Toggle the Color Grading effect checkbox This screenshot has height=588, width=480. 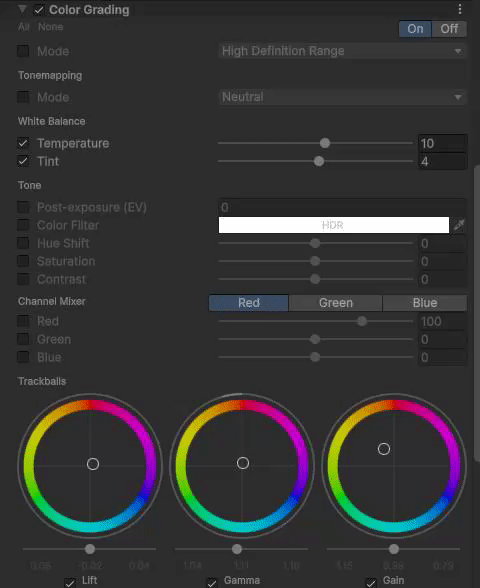tap(39, 10)
